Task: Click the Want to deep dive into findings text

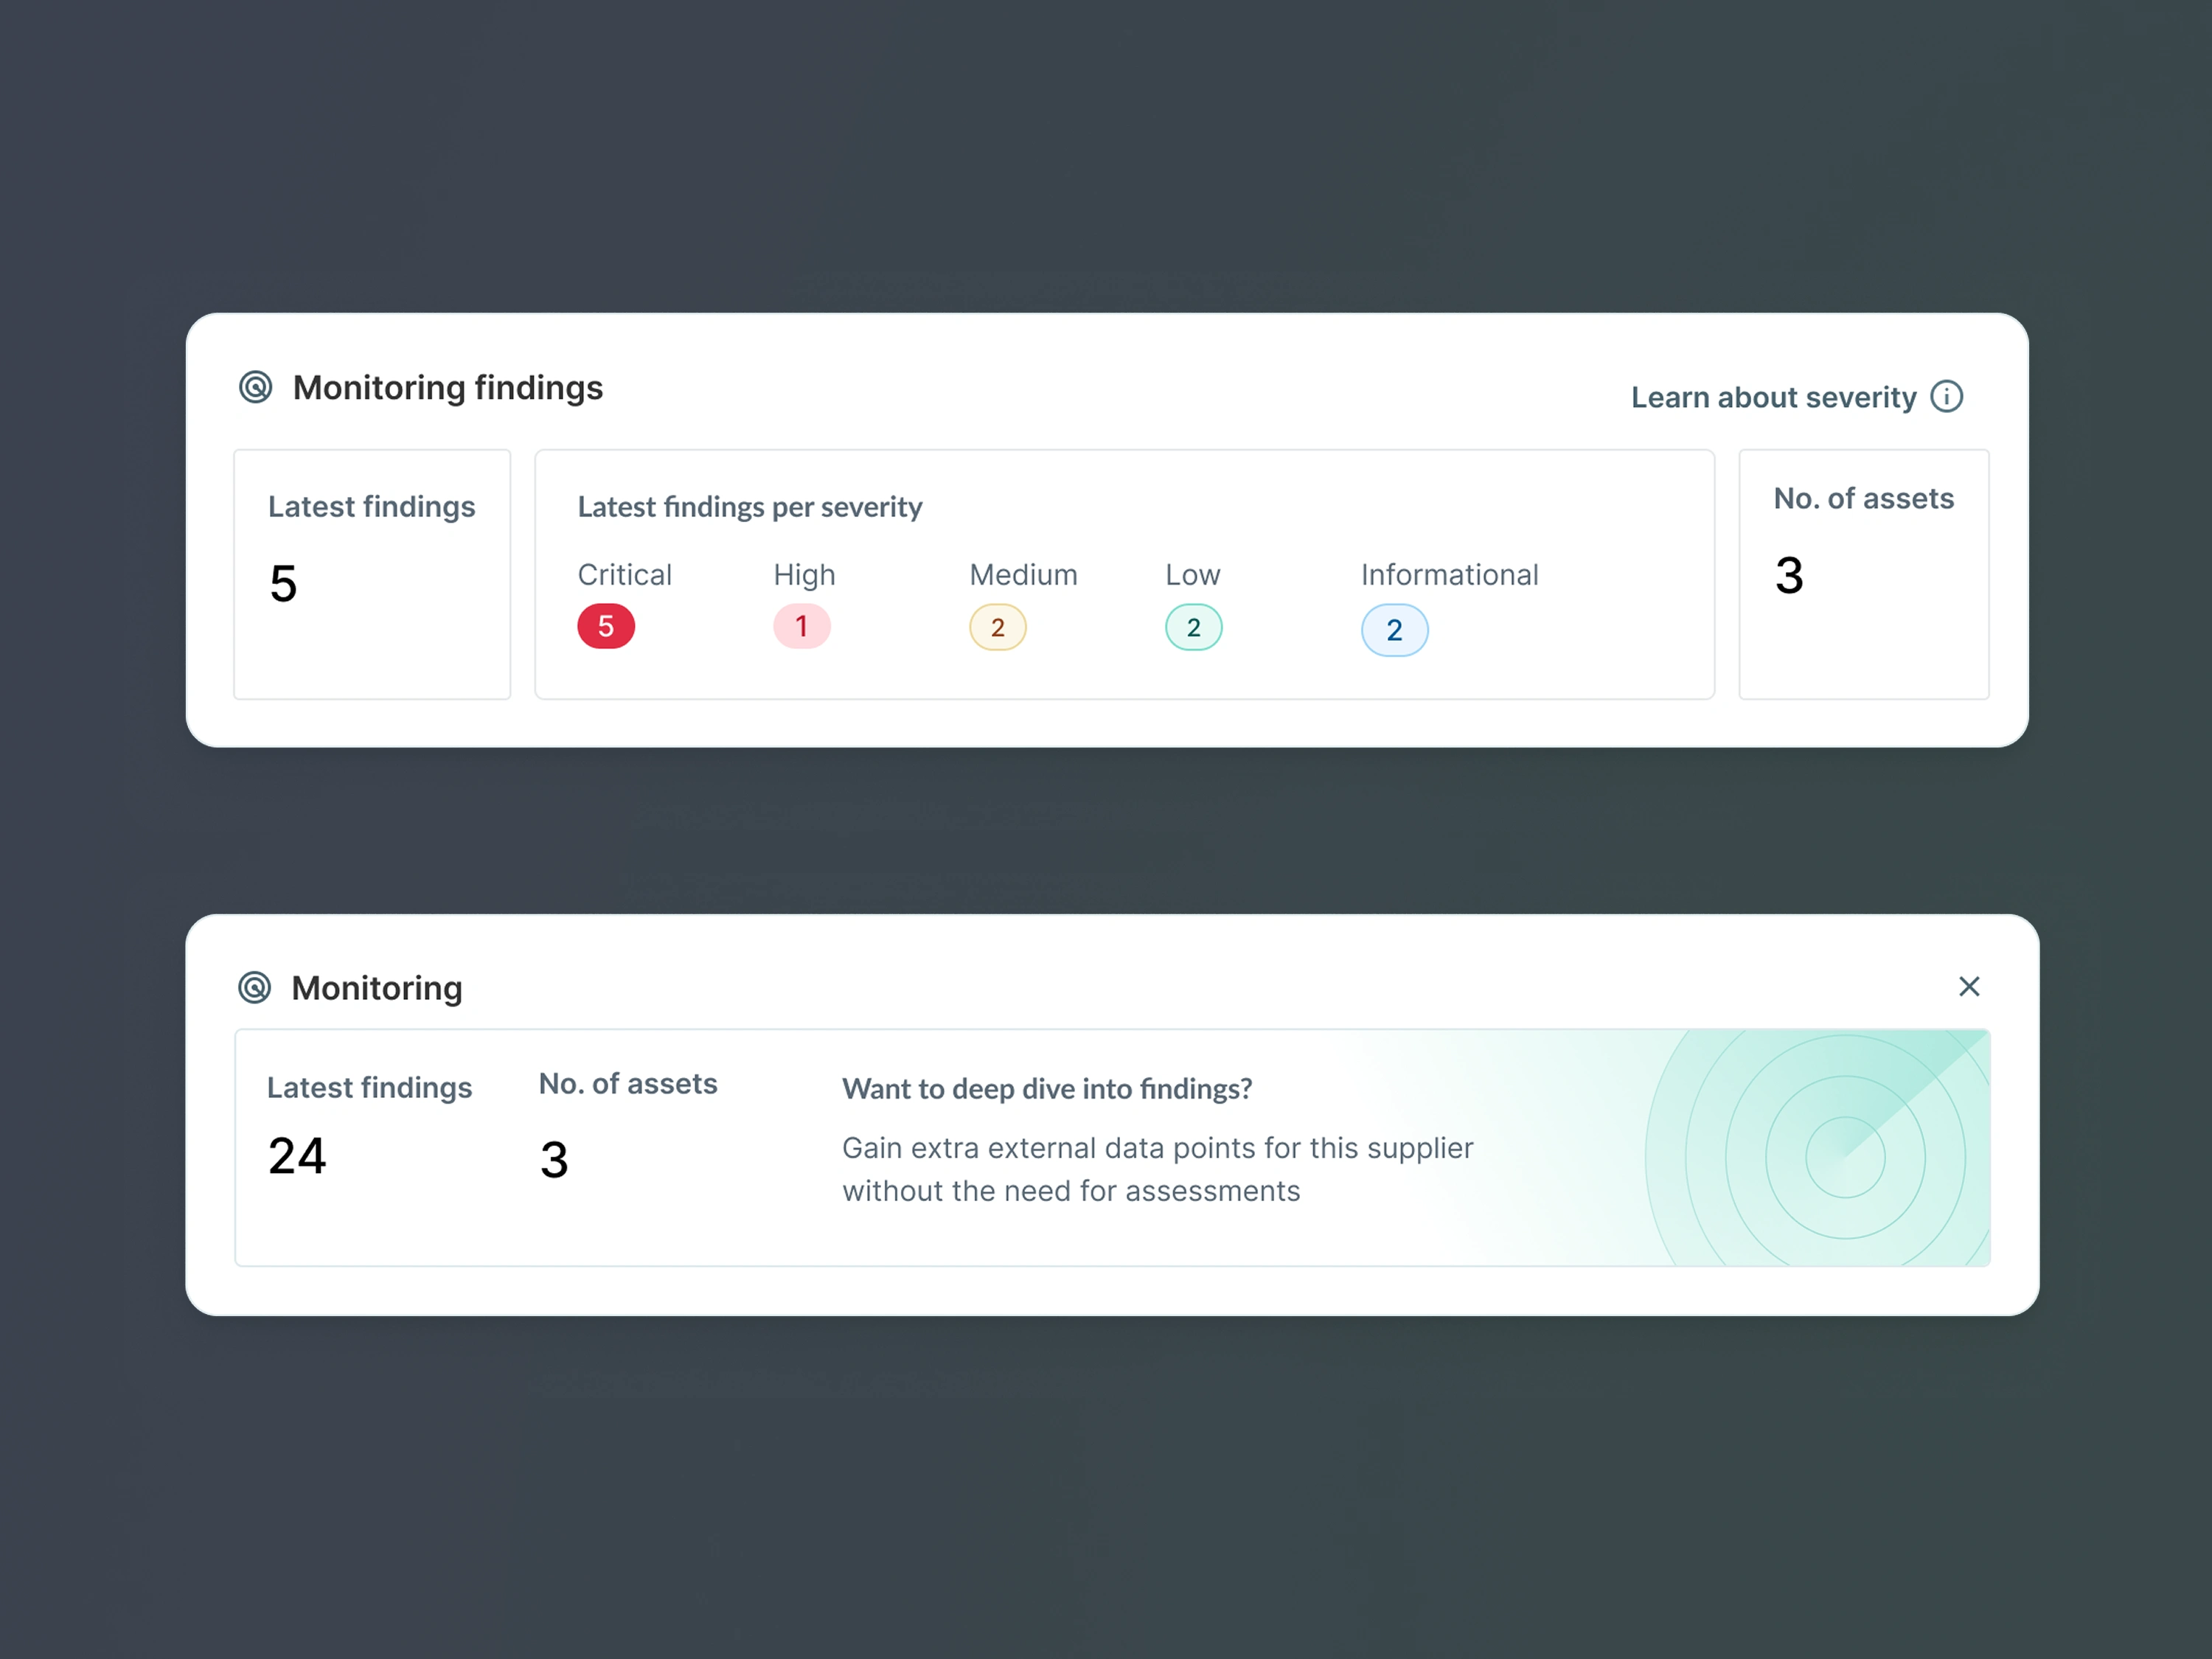Action: pyautogui.click(x=1047, y=1089)
